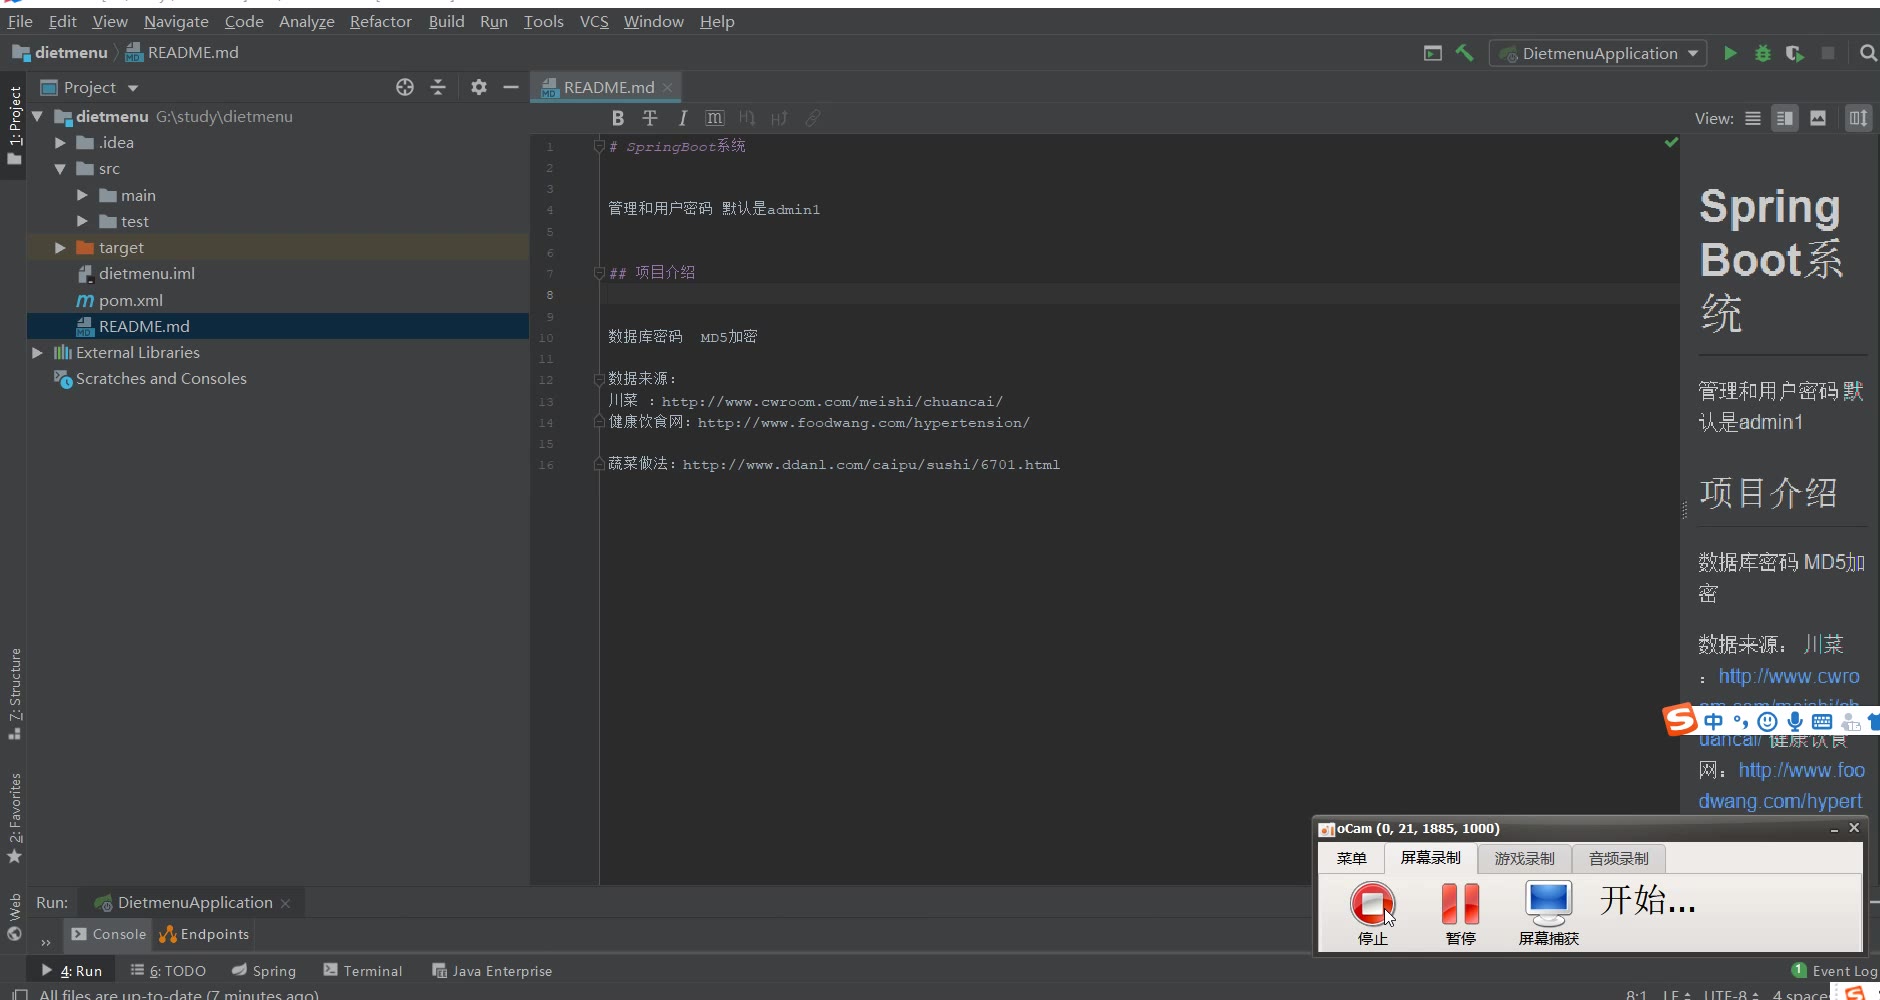1880x1000 pixels.
Task: Open the Project view selector dropdown
Action: (89, 87)
